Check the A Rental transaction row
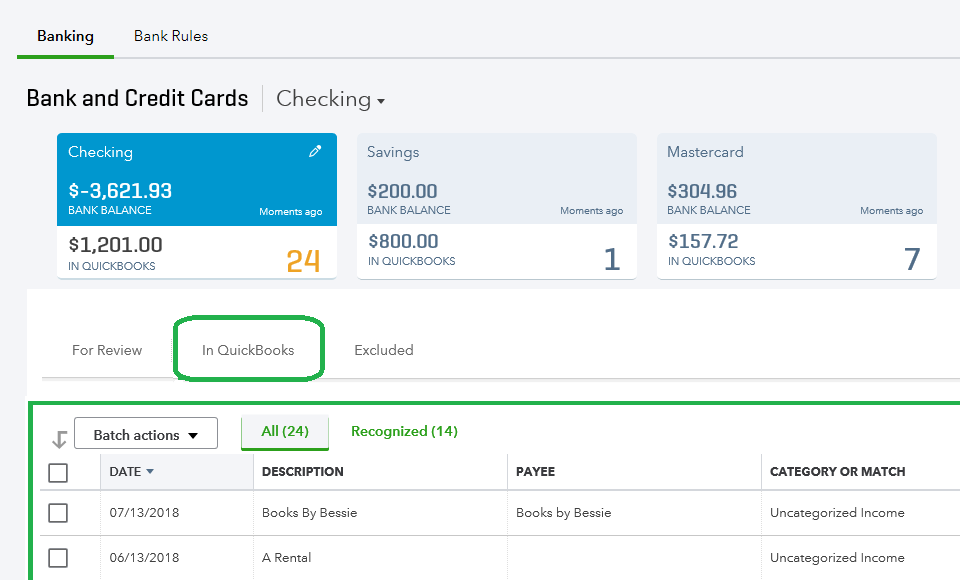 coord(58,558)
